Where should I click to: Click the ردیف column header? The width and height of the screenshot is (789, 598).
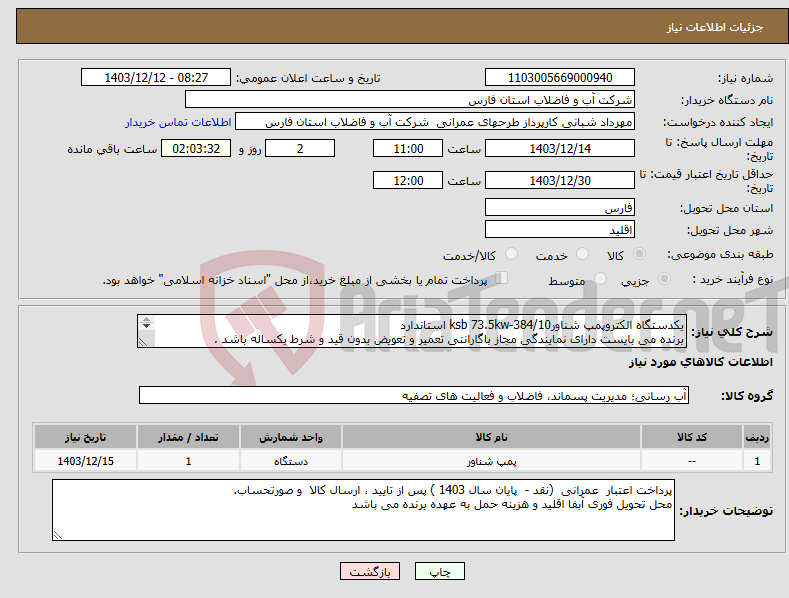[x=757, y=437]
